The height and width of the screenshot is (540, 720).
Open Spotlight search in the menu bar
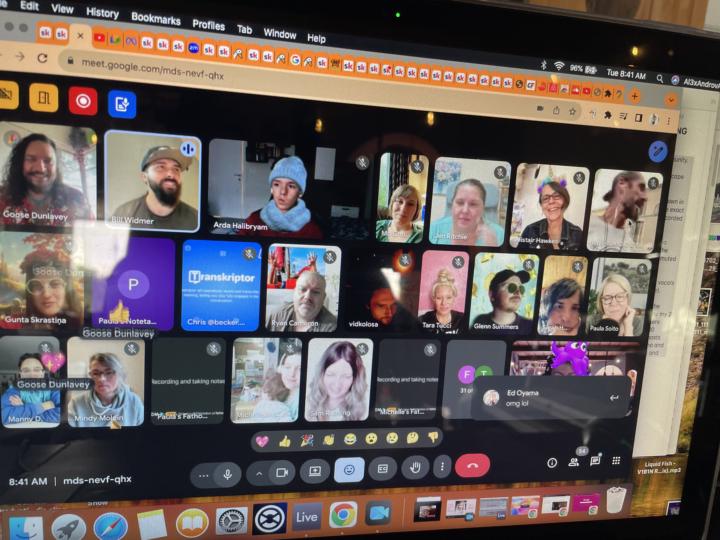659,78
